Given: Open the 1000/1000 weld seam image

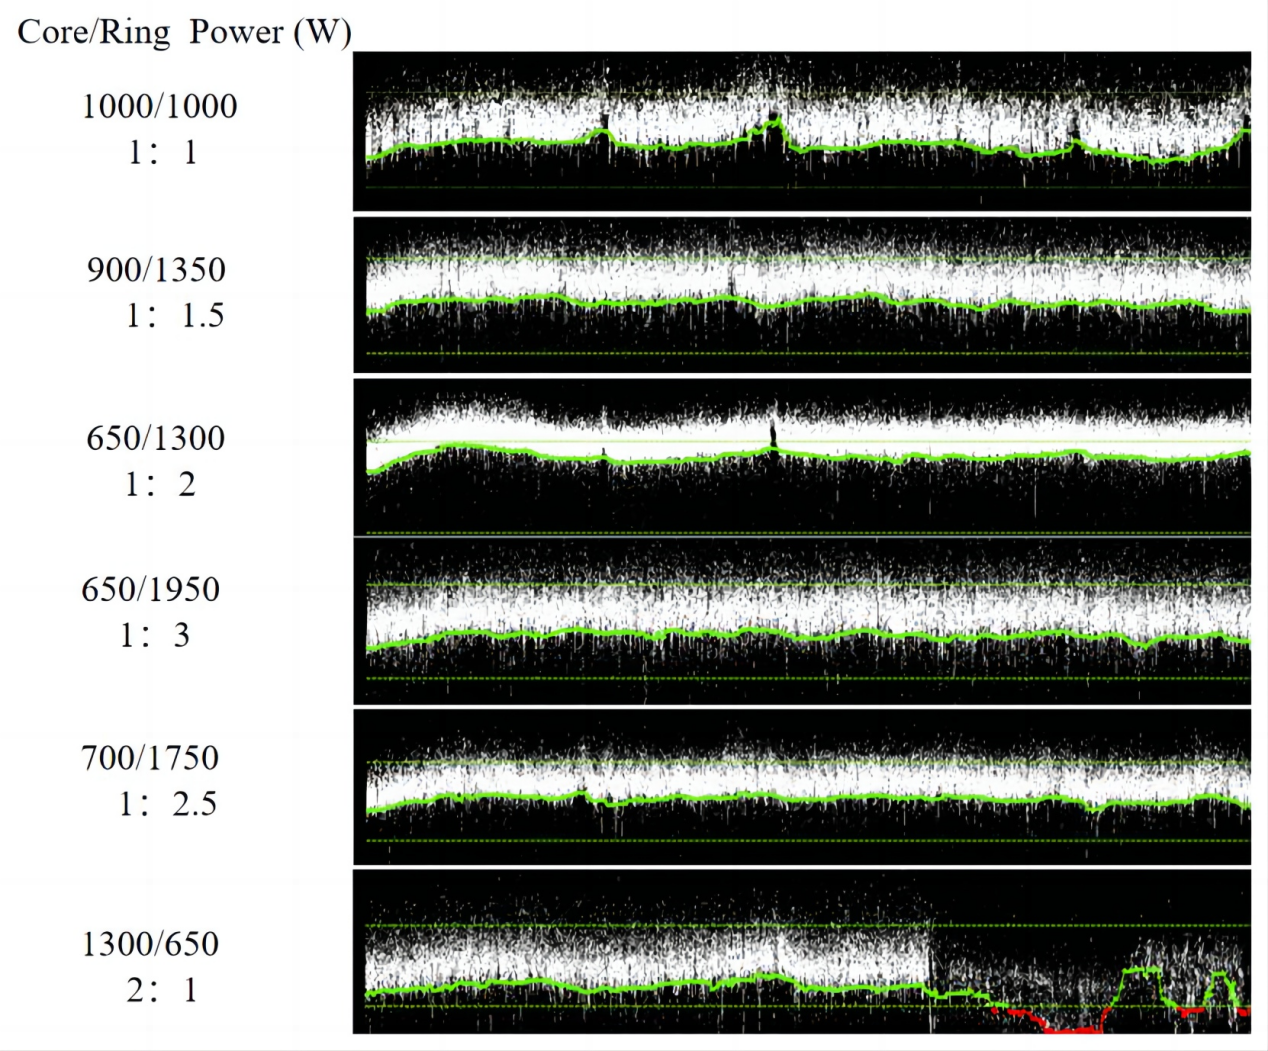Looking at the screenshot, I should [802, 131].
